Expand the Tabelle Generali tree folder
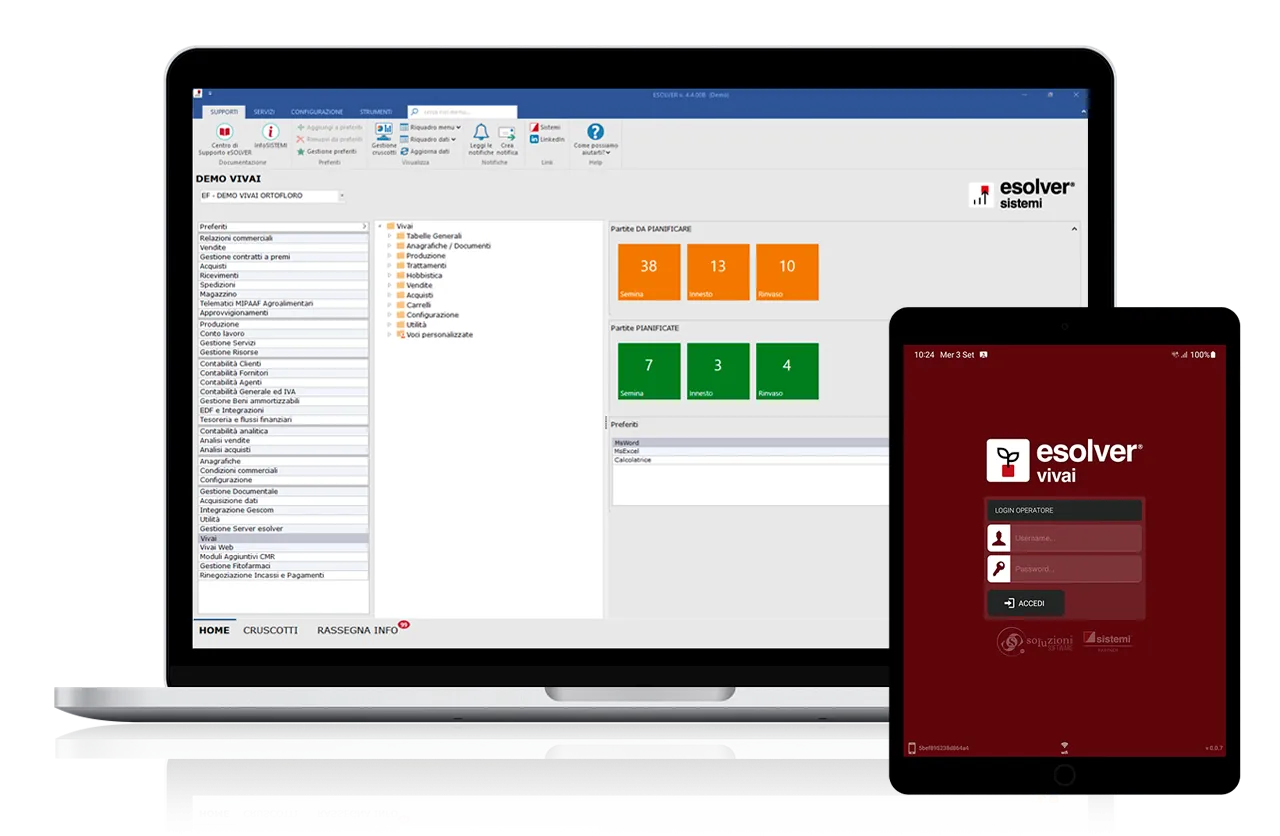The width and height of the screenshot is (1280, 836). point(389,236)
